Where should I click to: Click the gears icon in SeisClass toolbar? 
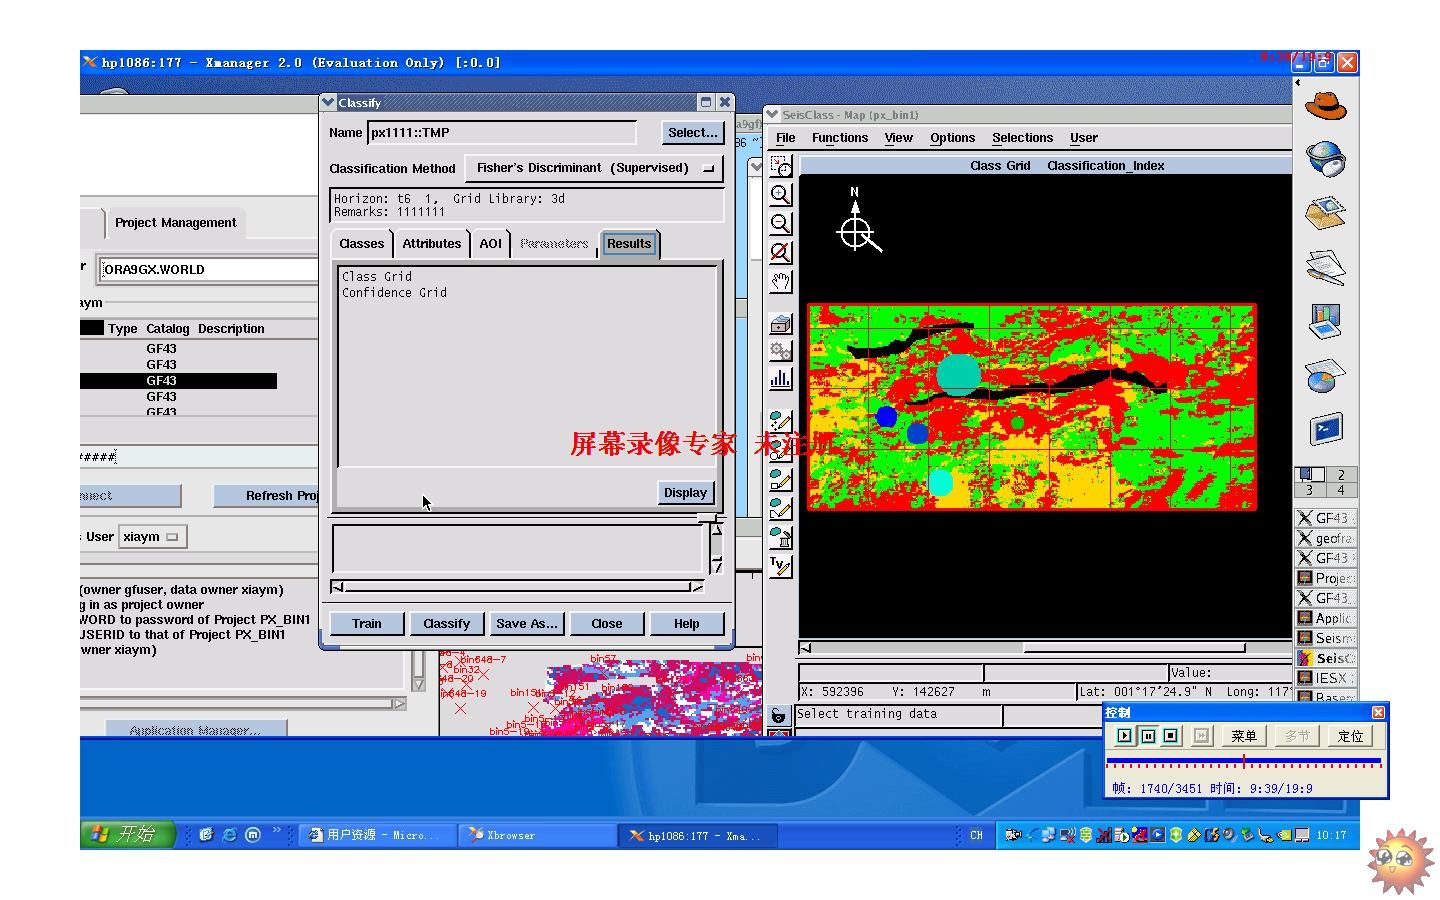click(x=781, y=350)
